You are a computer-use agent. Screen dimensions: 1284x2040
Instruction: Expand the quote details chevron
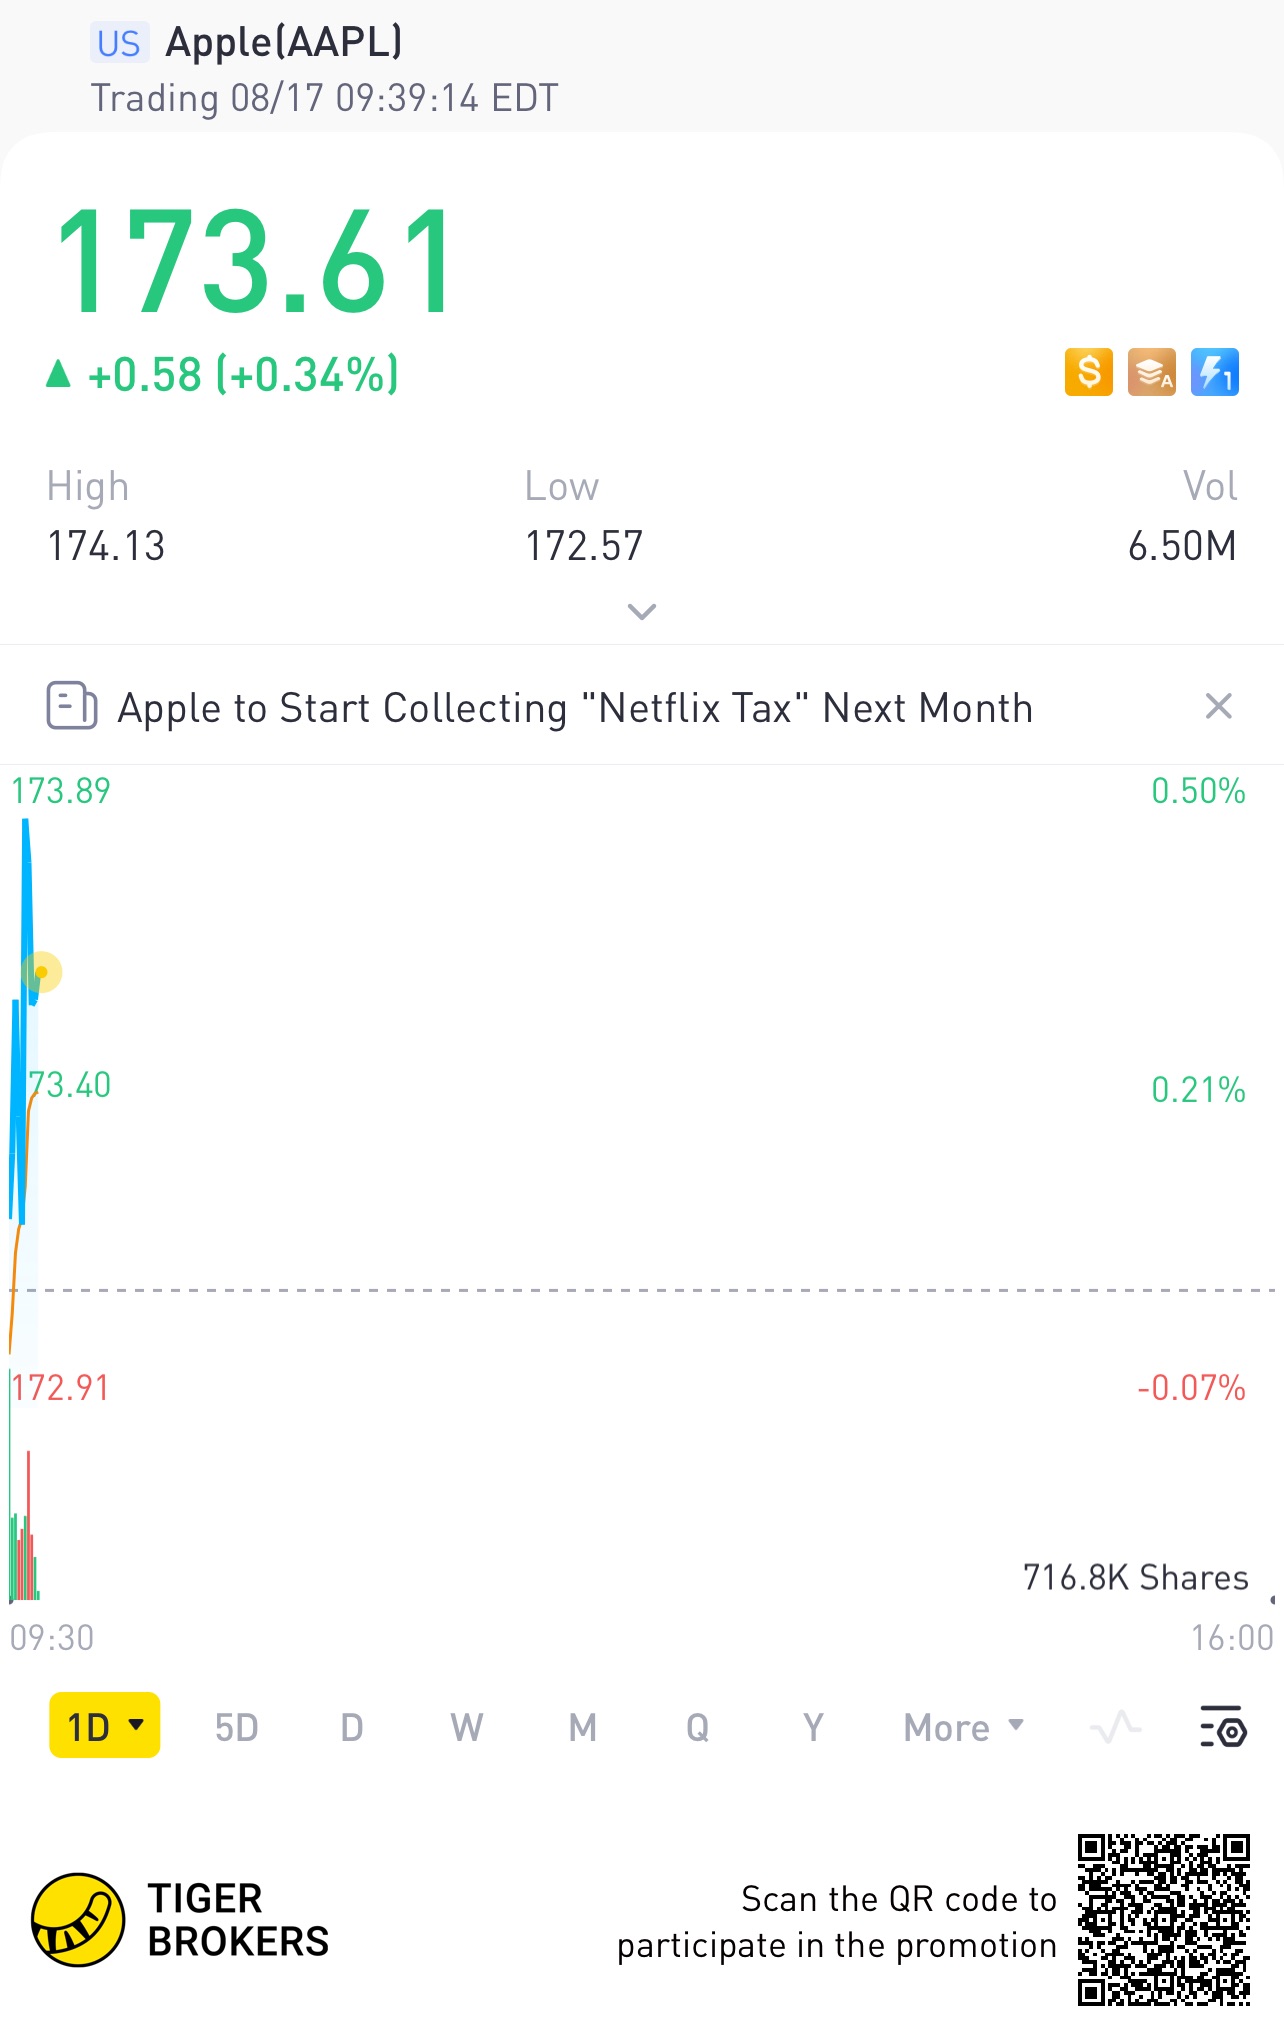click(641, 611)
